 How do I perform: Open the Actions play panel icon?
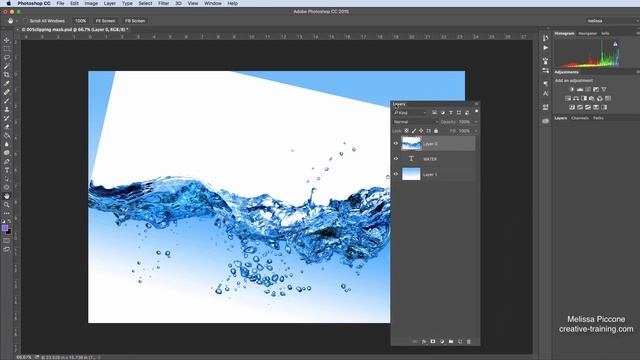[x=546, y=48]
